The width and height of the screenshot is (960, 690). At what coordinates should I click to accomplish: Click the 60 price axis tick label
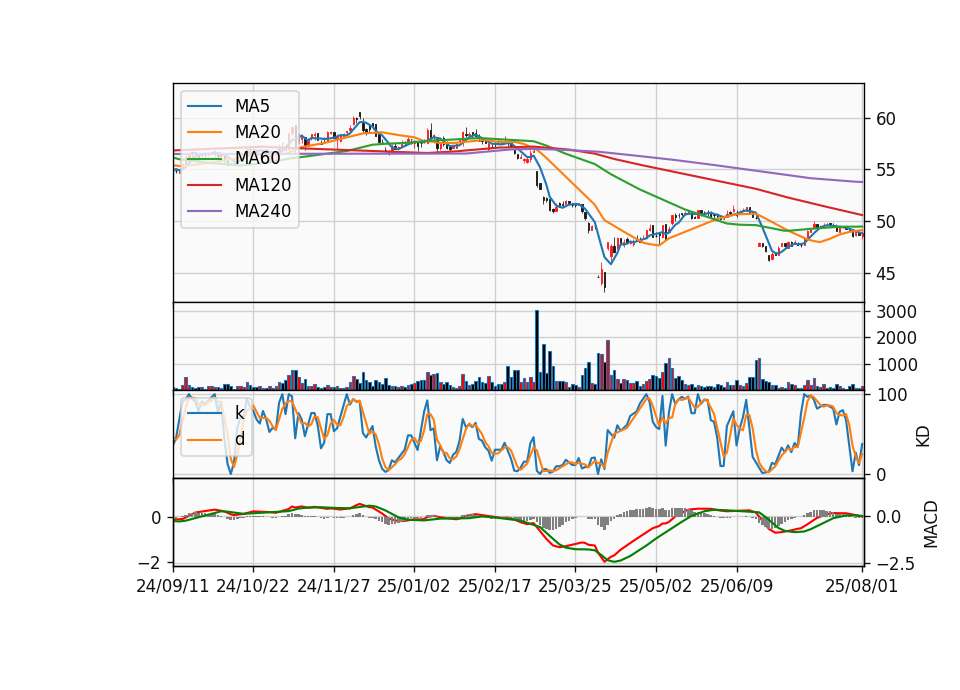click(x=886, y=119)
